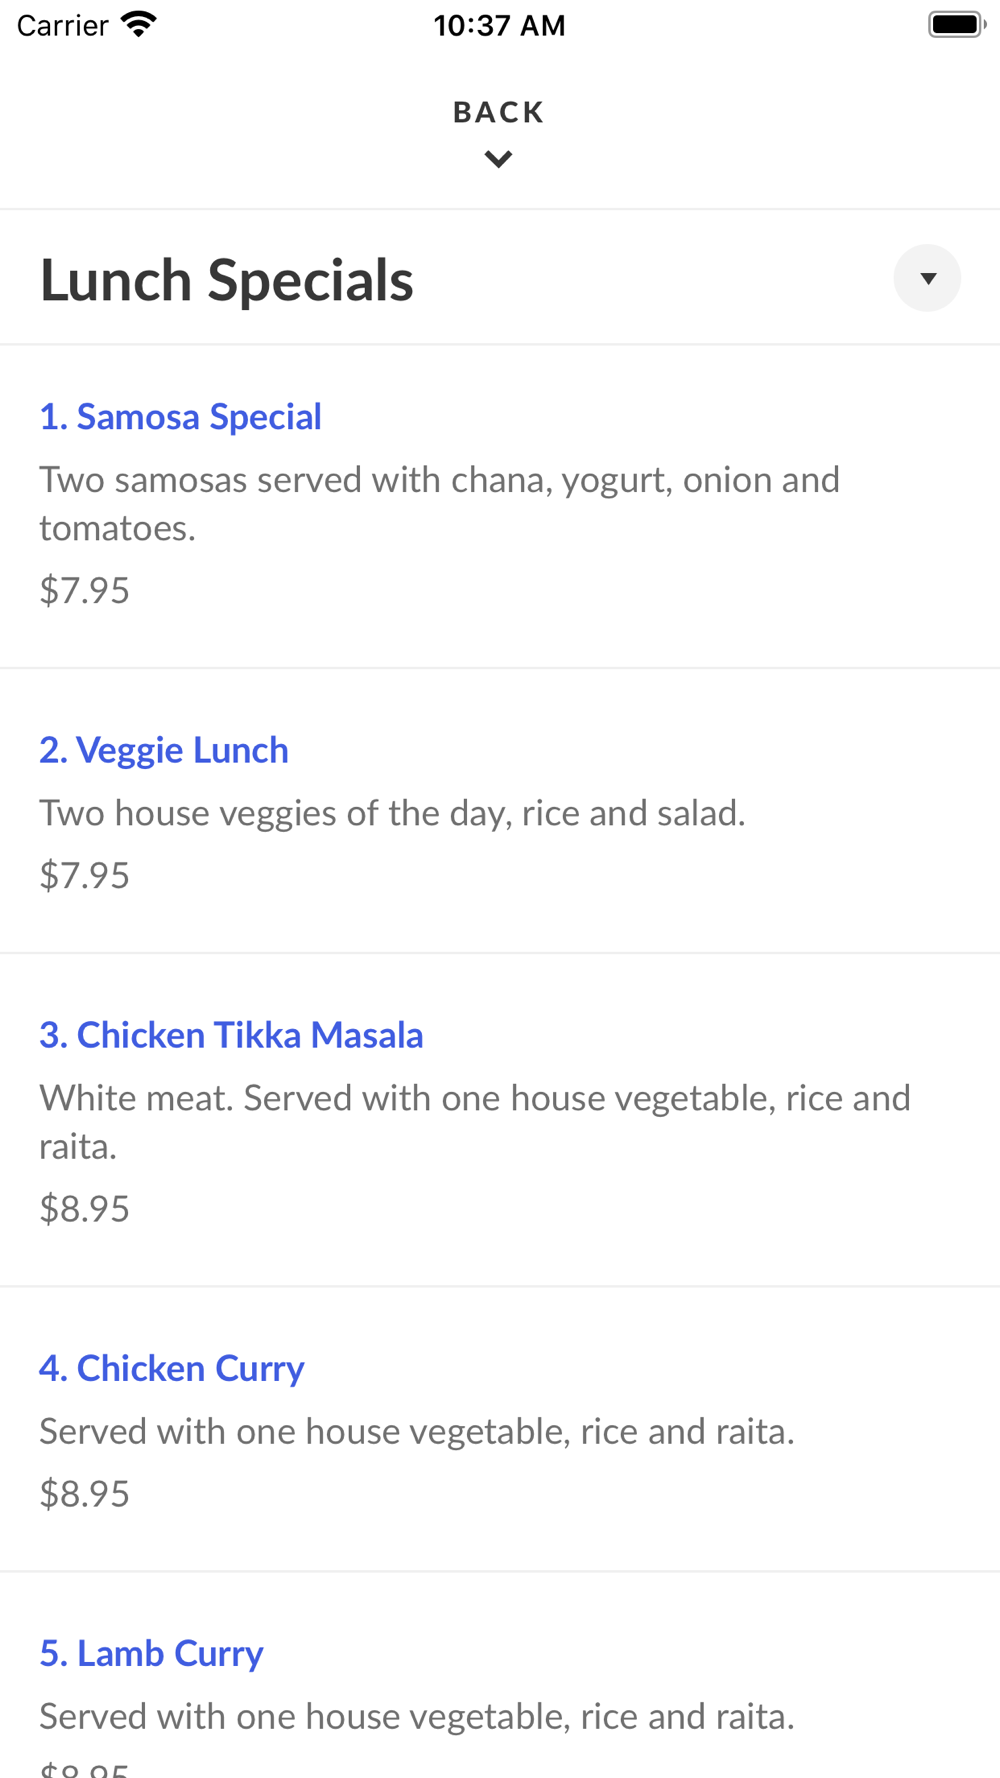Open the Lunch Specials category dropdown
1000x1778 pixels.
(927, 278)
